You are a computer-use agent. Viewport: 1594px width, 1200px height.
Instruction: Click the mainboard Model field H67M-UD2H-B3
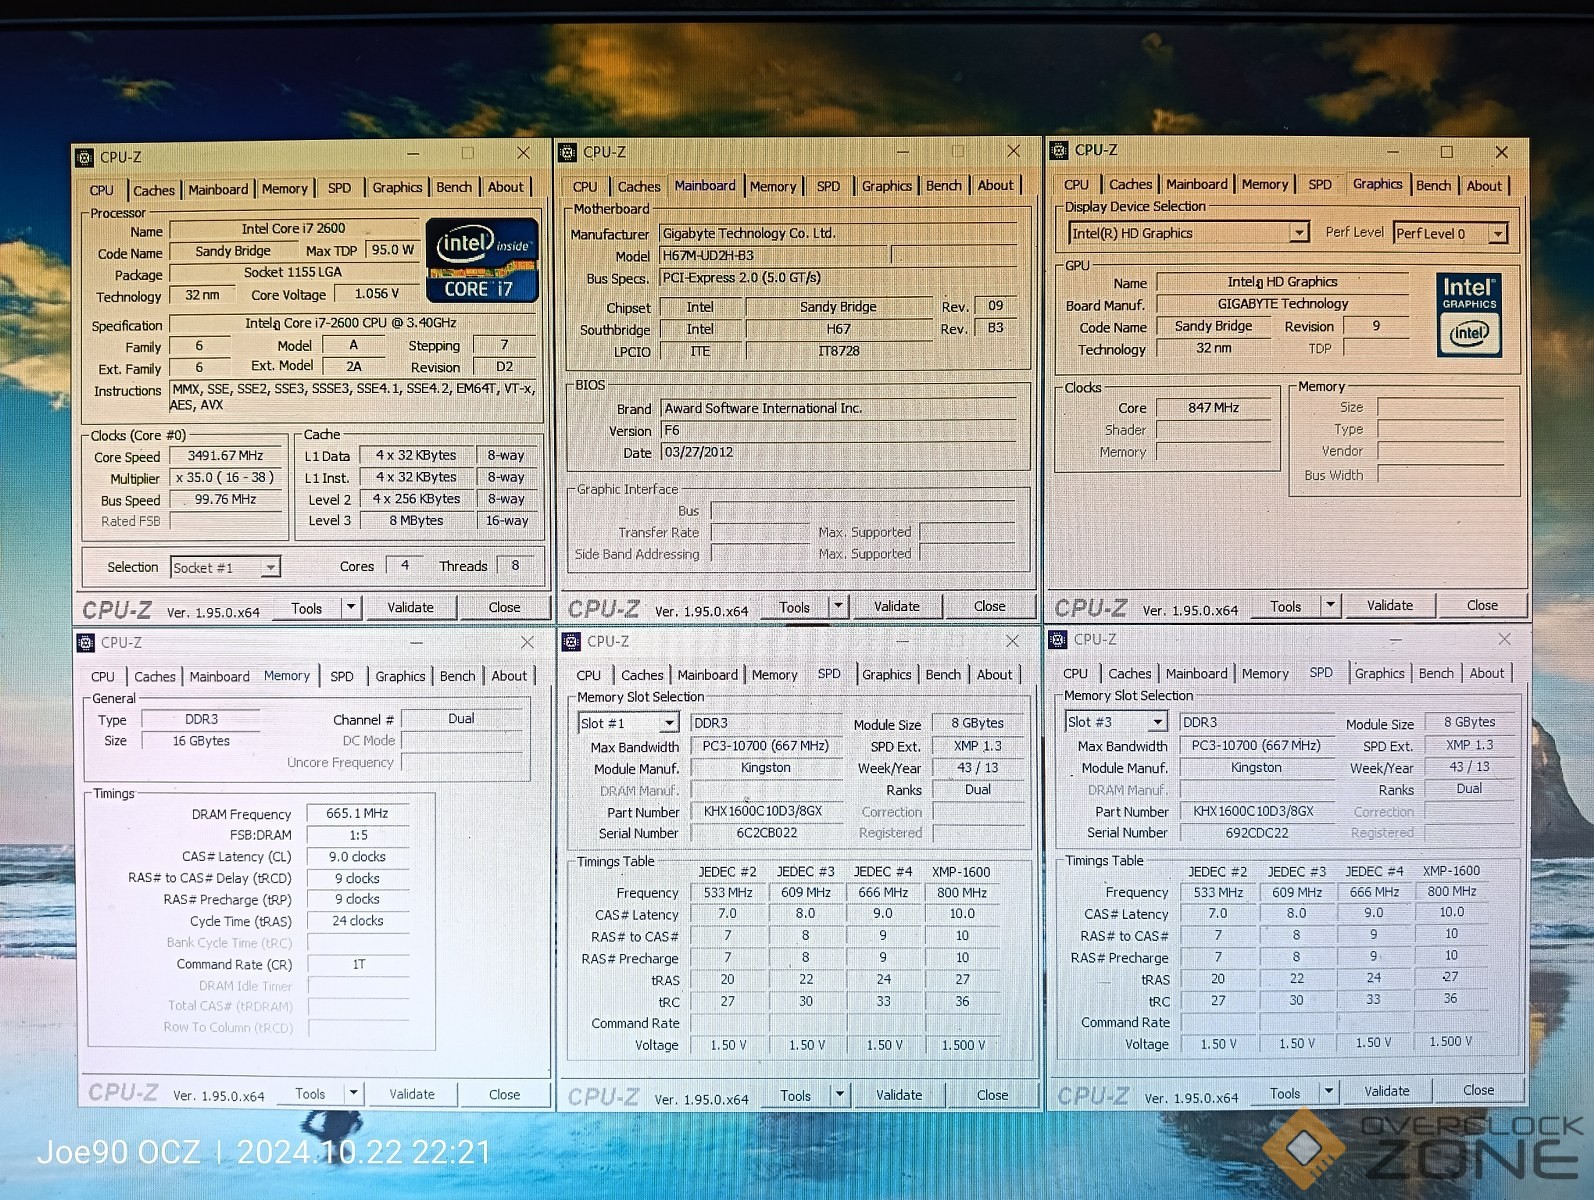click(x=772, y=256)
